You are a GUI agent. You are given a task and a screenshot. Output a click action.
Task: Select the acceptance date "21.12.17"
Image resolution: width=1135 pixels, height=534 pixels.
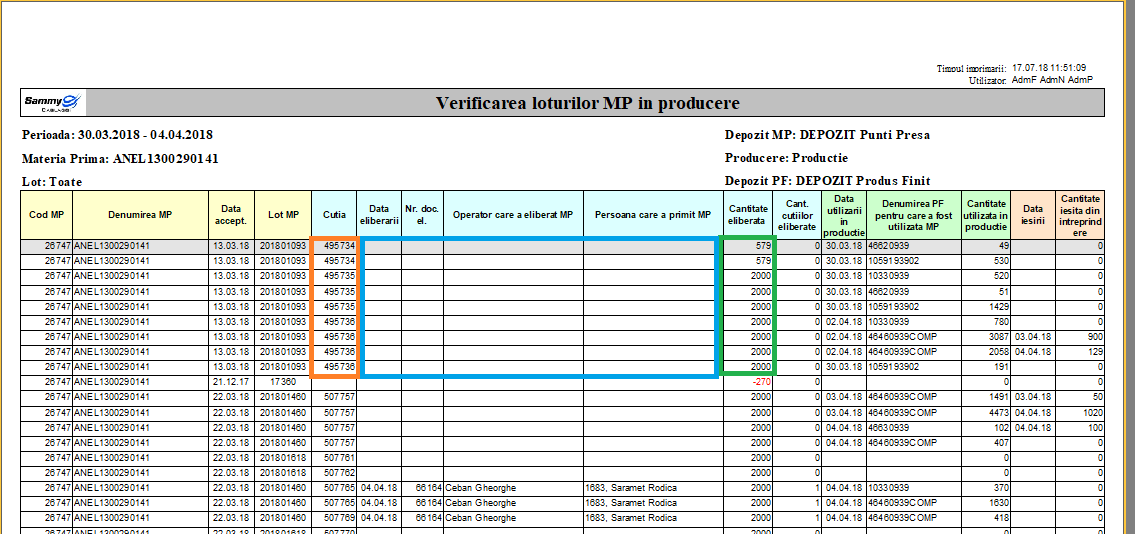232,382
